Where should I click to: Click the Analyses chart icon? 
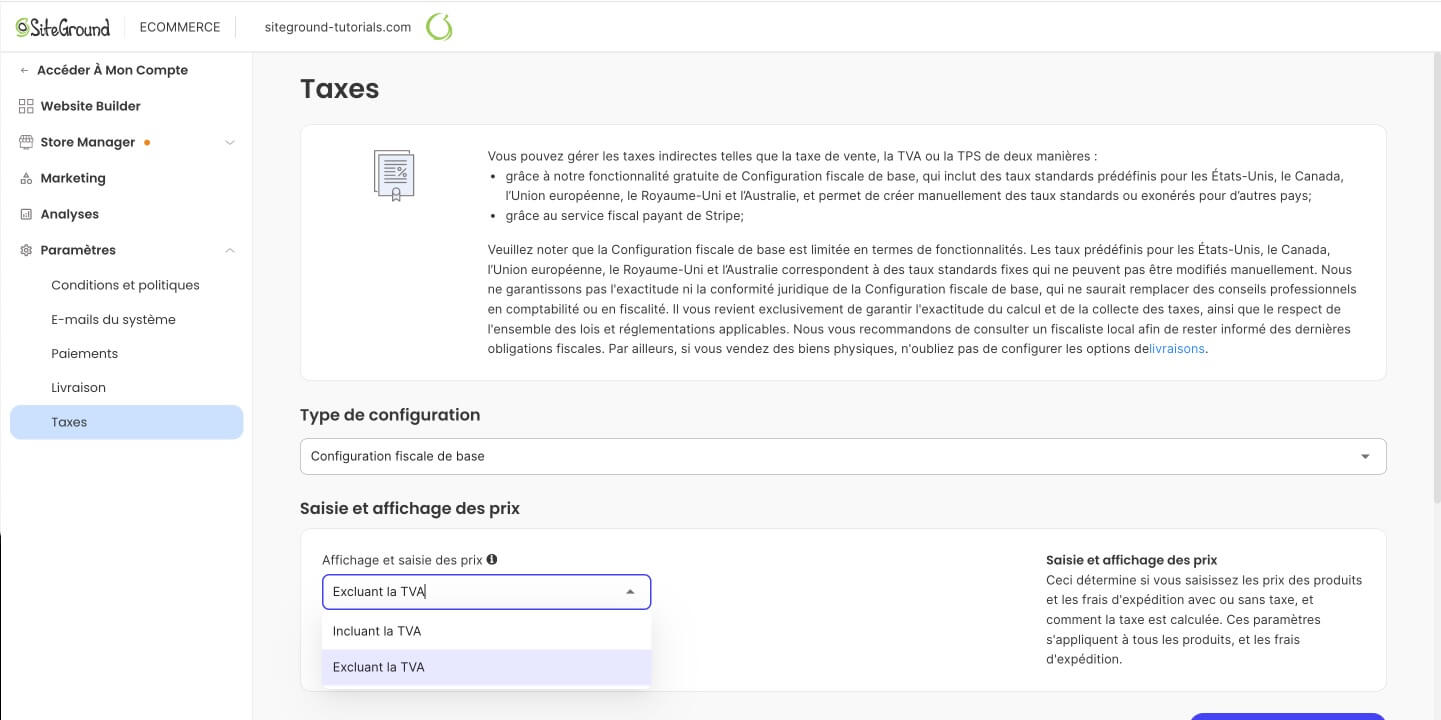[26, 214]
